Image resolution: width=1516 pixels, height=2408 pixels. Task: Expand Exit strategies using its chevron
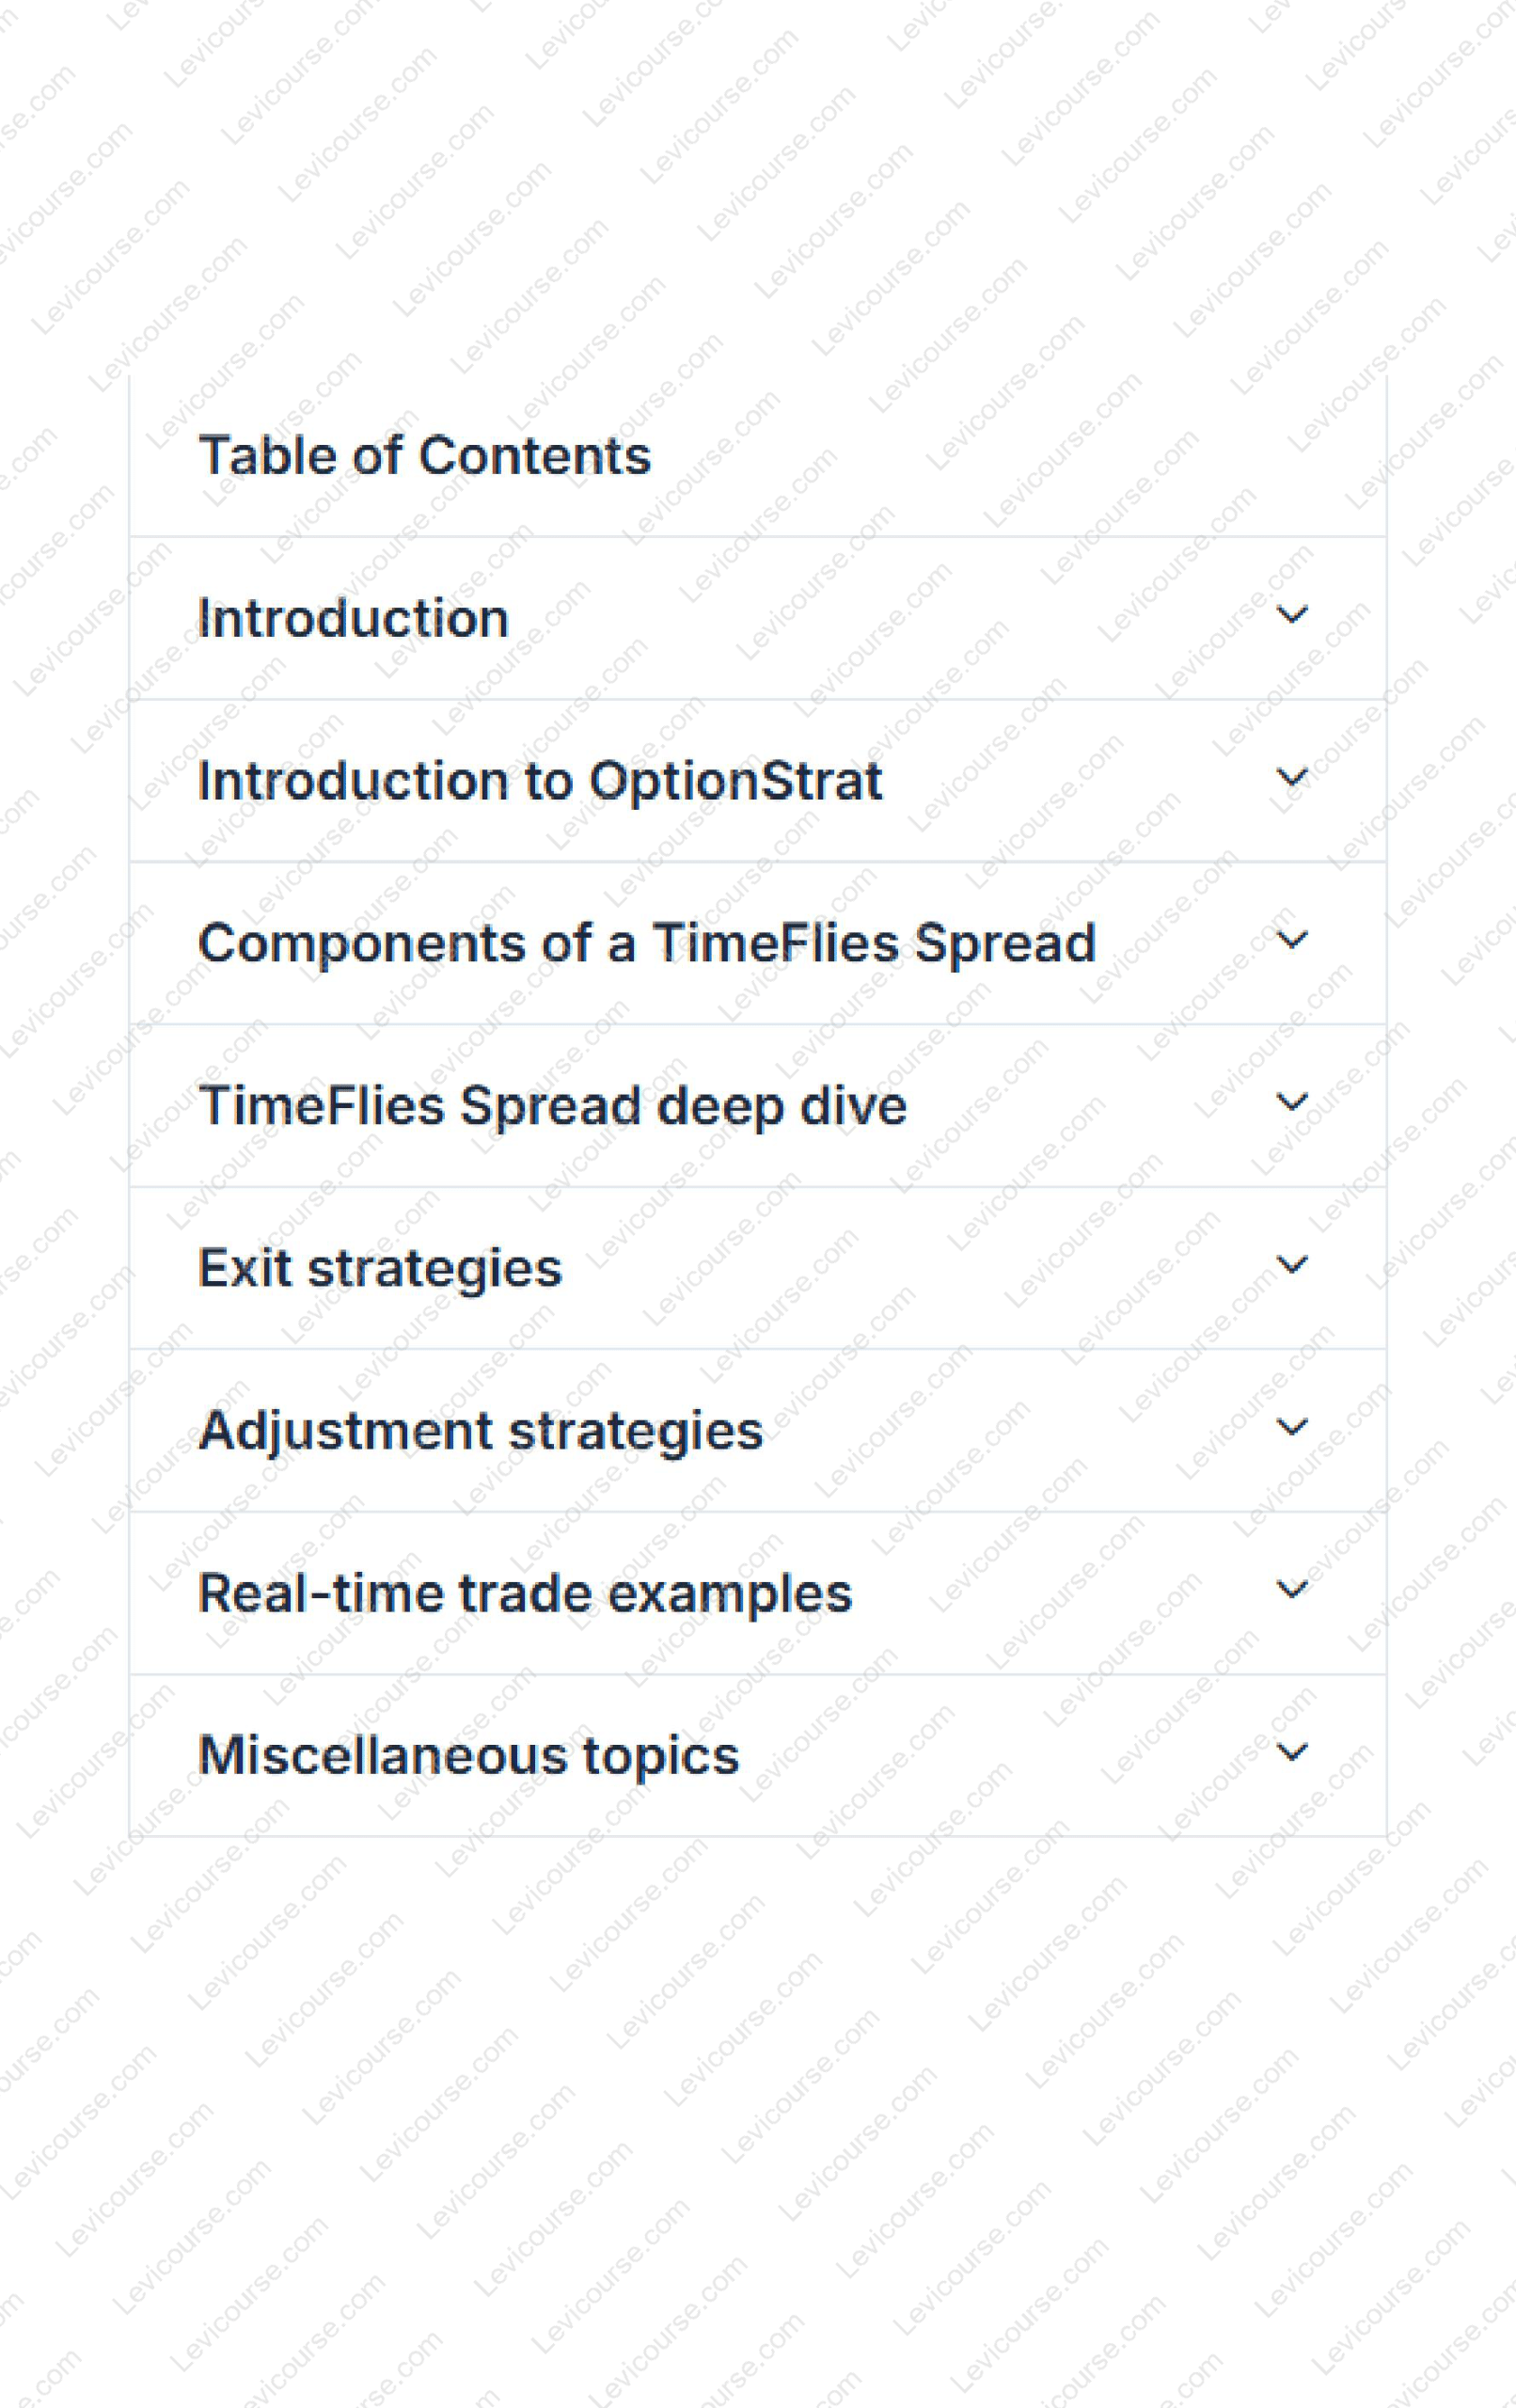[1292, 1265]
